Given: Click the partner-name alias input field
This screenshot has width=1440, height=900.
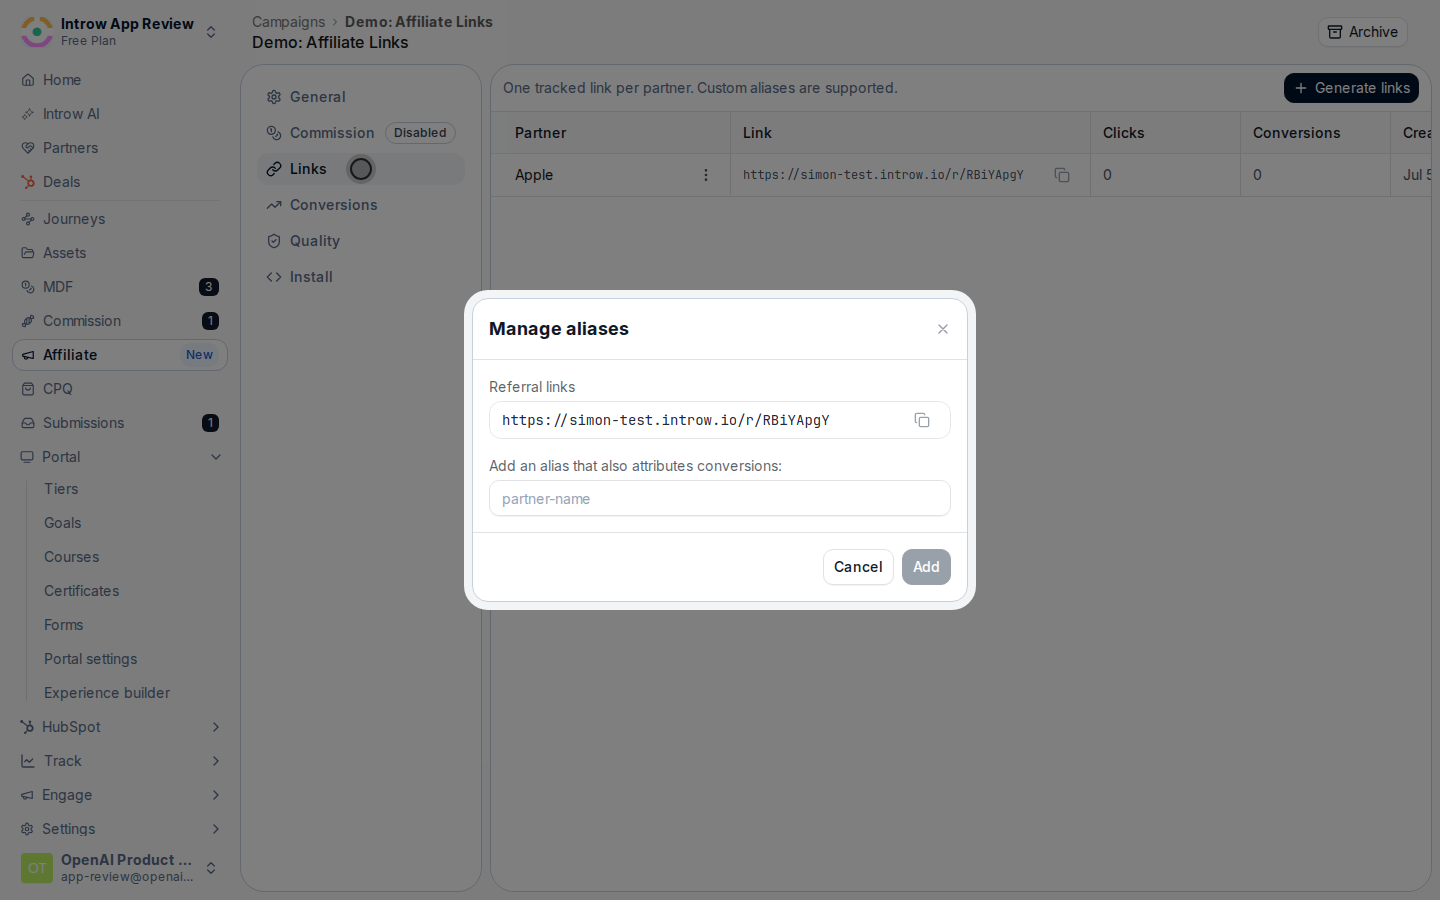Looking at the screenshot, I should [x=720, y=498].
